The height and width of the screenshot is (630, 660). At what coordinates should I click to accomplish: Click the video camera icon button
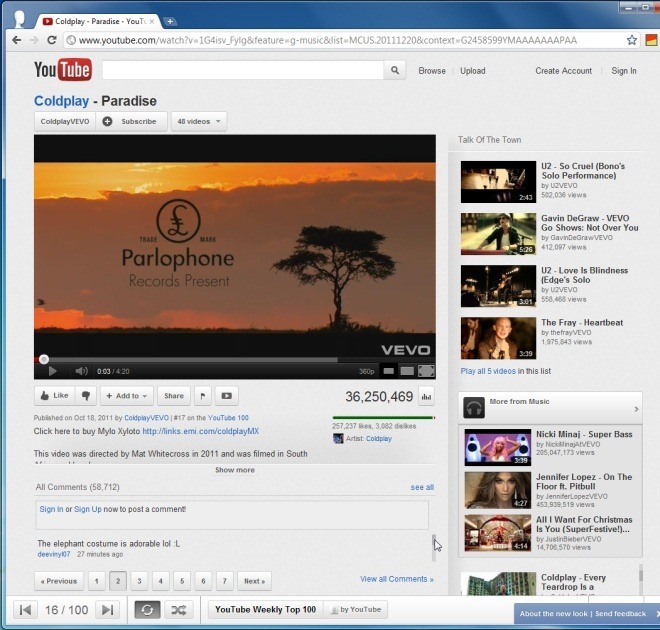click(x=226, y=396)
